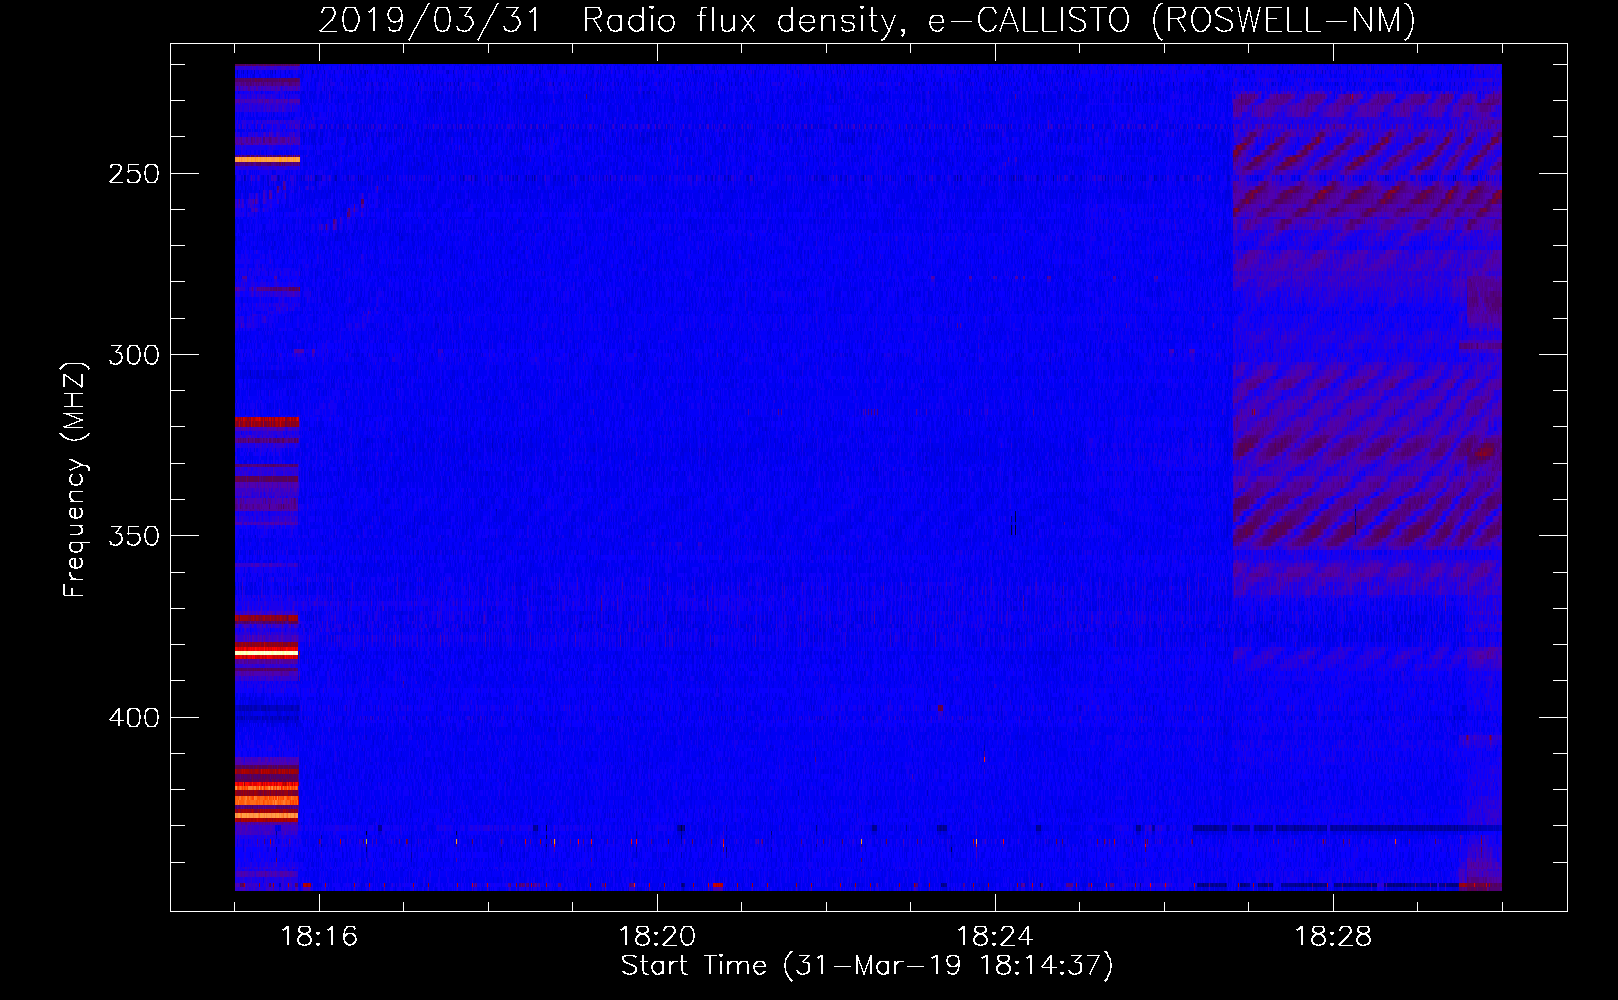Click the '400' frequency tick label
The width and height of the screenshot is (1618, 1000).
tap(134, 718)
